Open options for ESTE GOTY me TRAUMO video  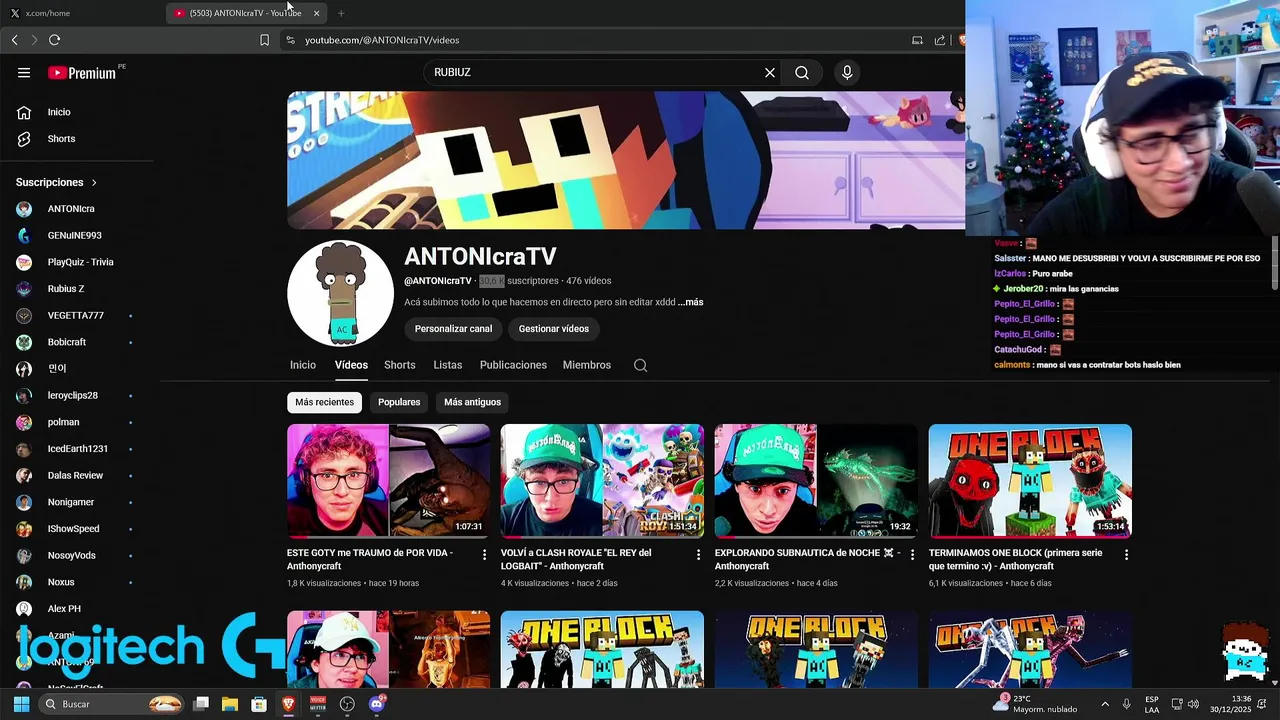click(x=485, y=554)
